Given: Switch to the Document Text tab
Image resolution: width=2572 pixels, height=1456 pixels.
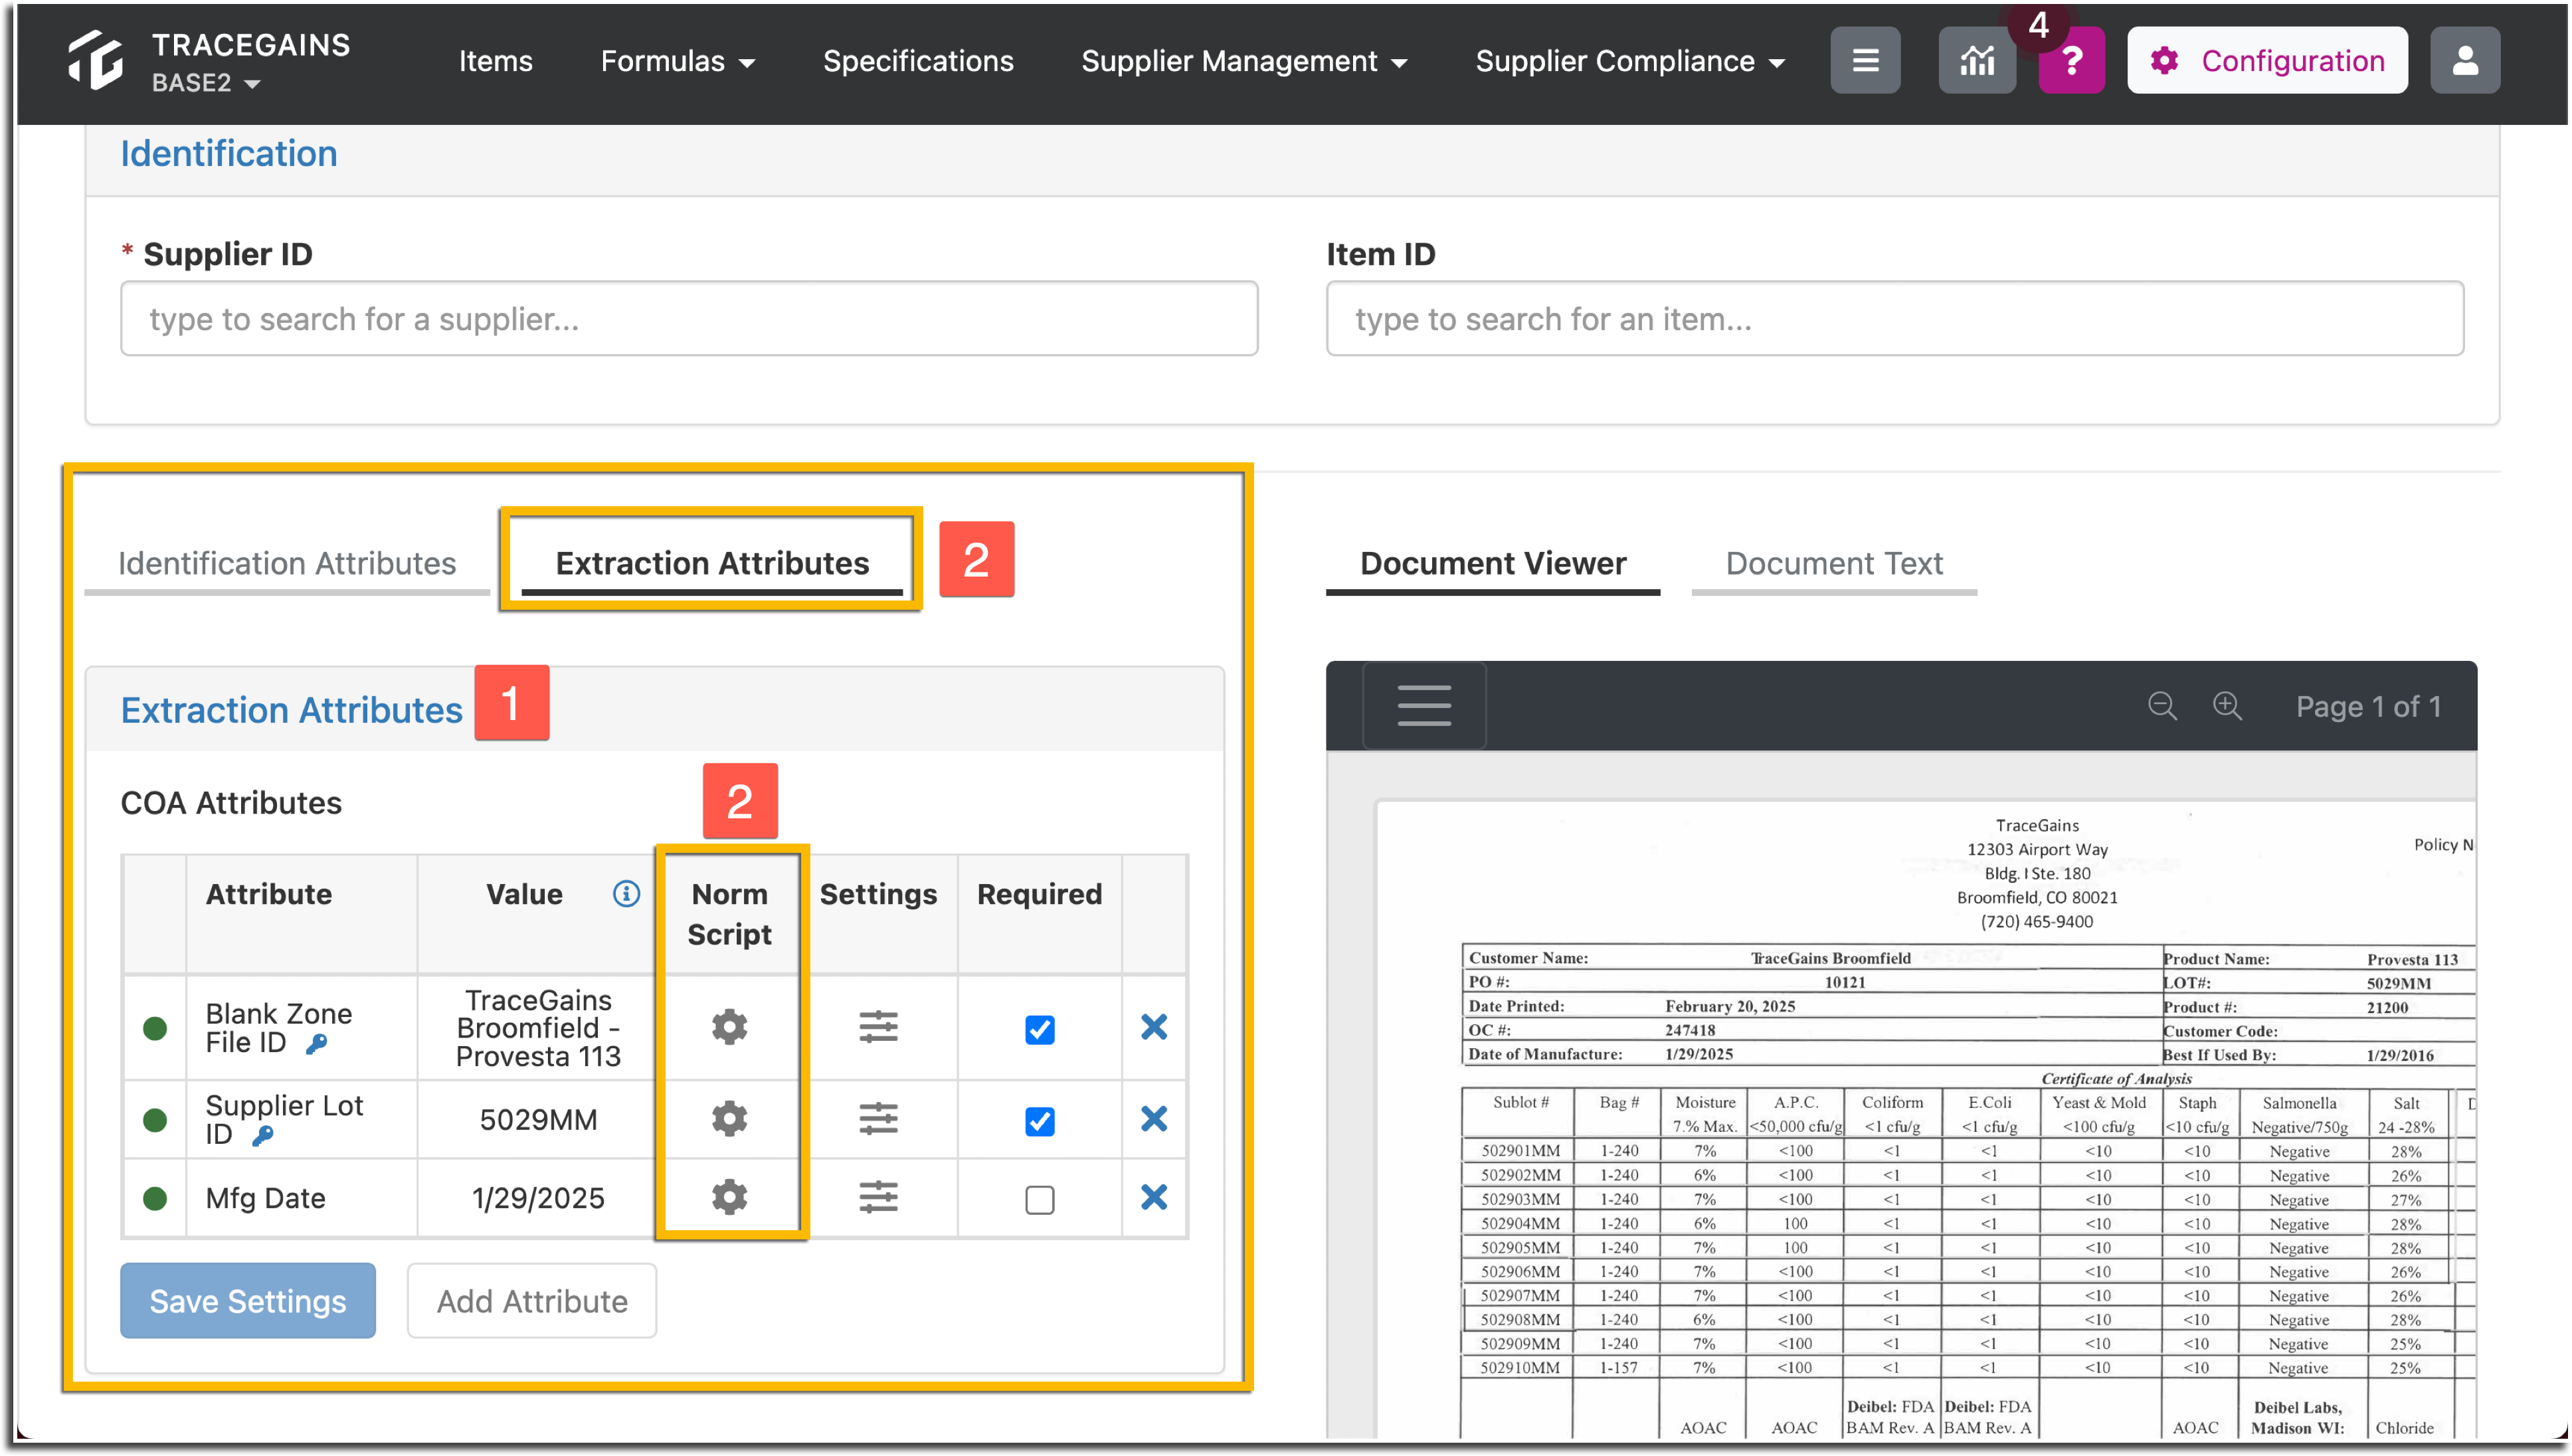Looking at the screenshot, I should click(x=1832, y=563).
